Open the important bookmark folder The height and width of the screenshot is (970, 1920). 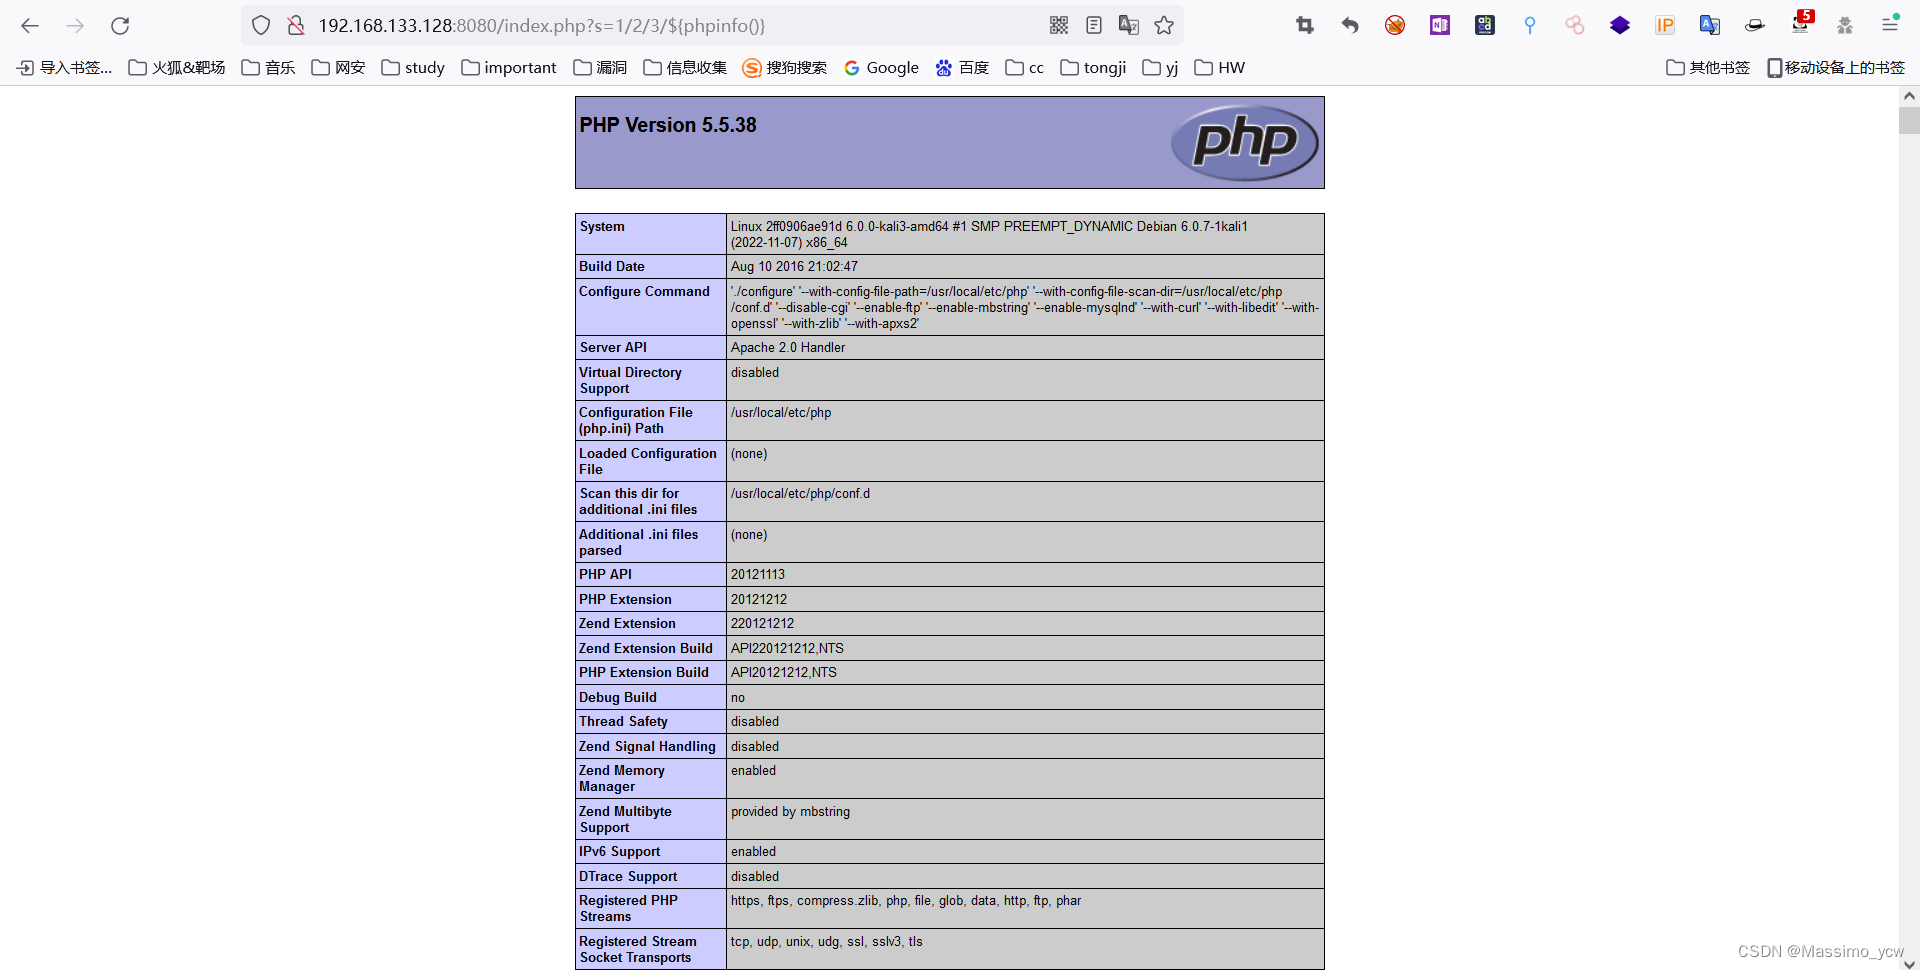click(509, 68)
